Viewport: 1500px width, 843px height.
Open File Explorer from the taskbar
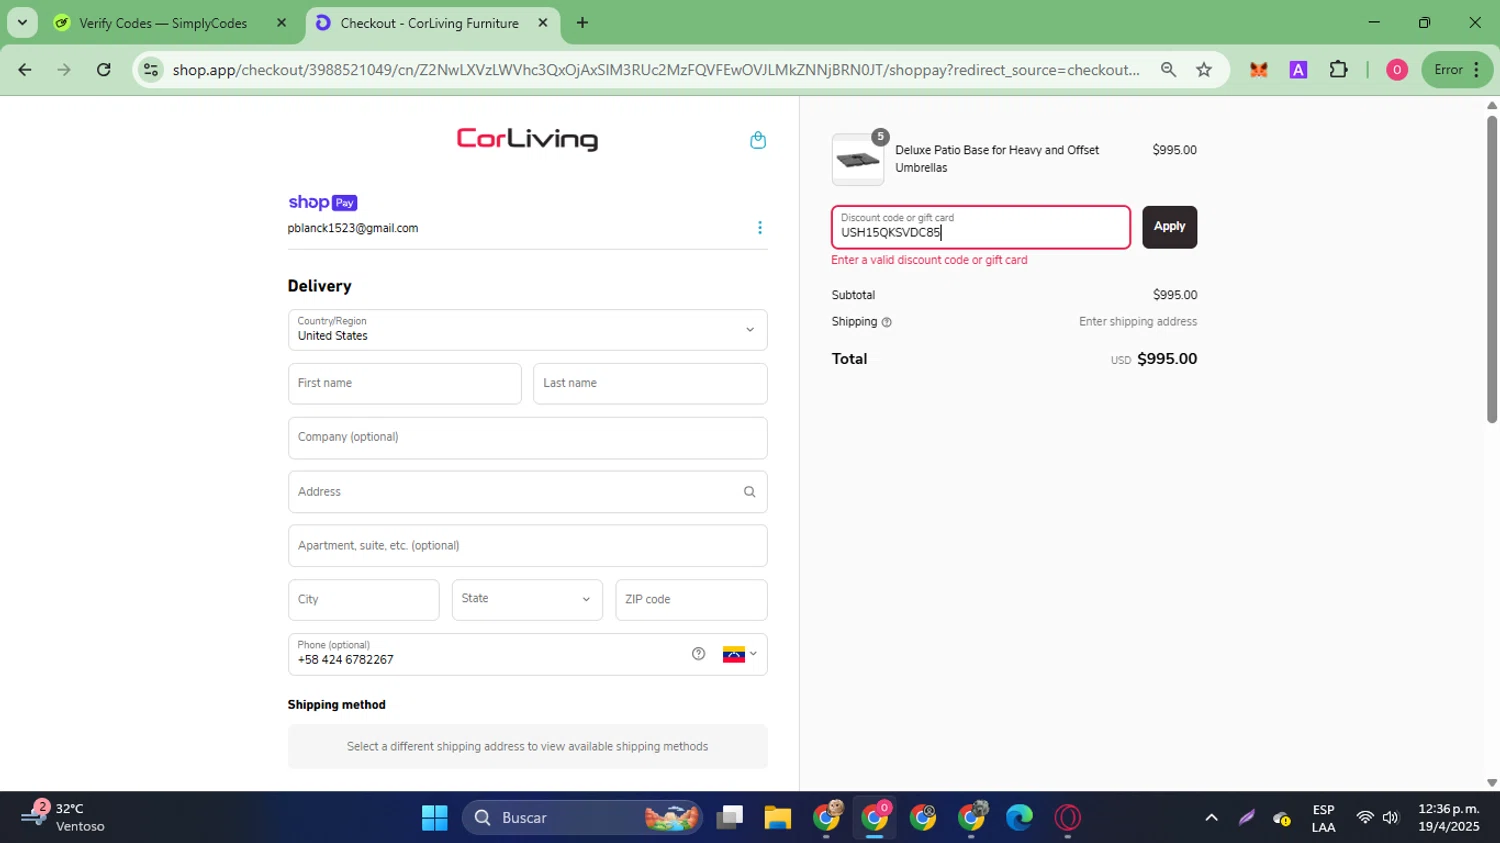pyautogui.click(x=778, y=818)
